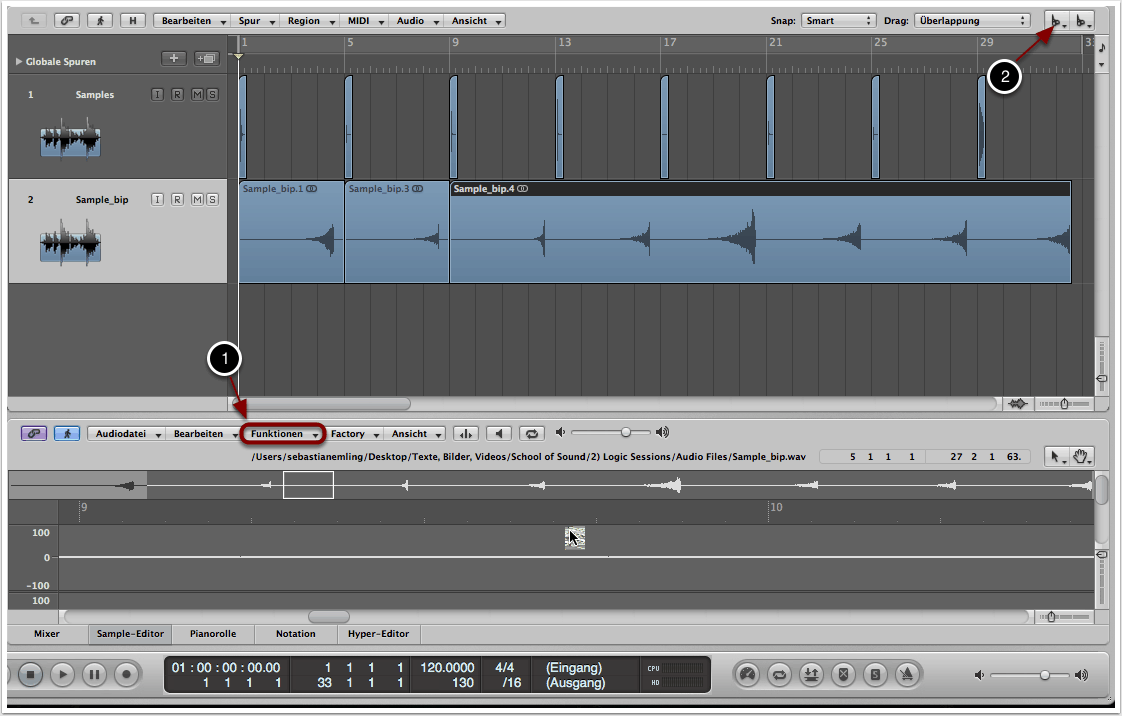Open the Funktionen menu in Sample Editor

284,434
